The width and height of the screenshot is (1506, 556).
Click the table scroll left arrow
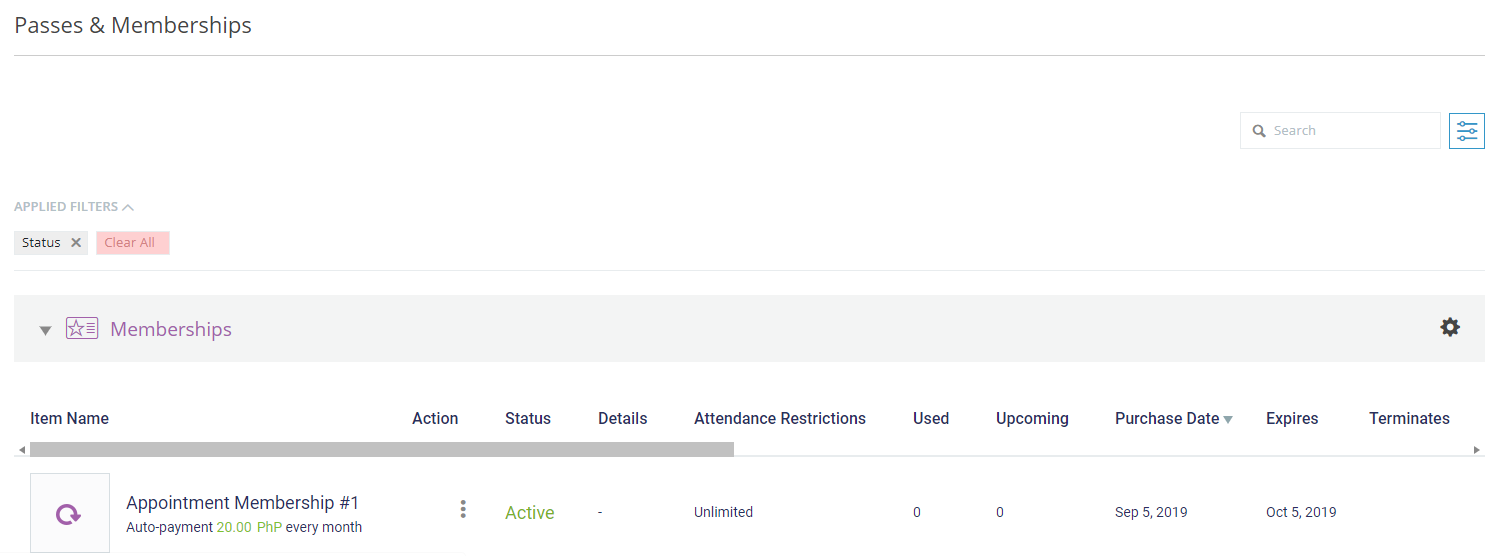(x=22, y=450)
